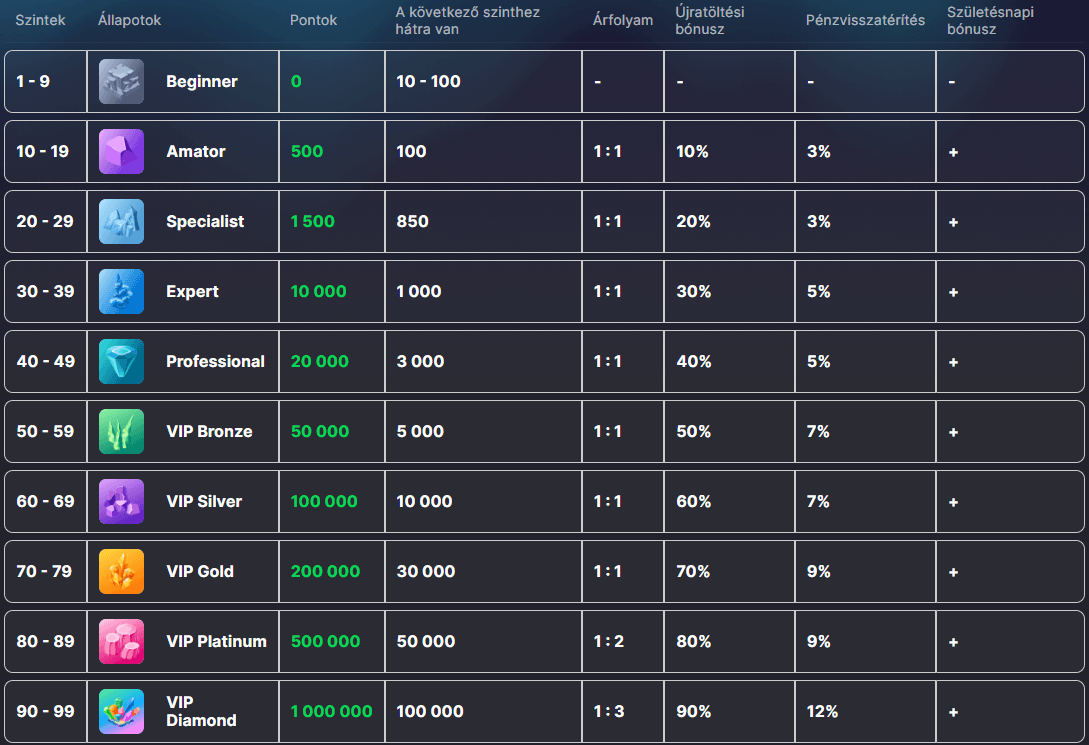Click the Beginner grey stone icon
1089x745 pixels.
click(x=121, y=81)
